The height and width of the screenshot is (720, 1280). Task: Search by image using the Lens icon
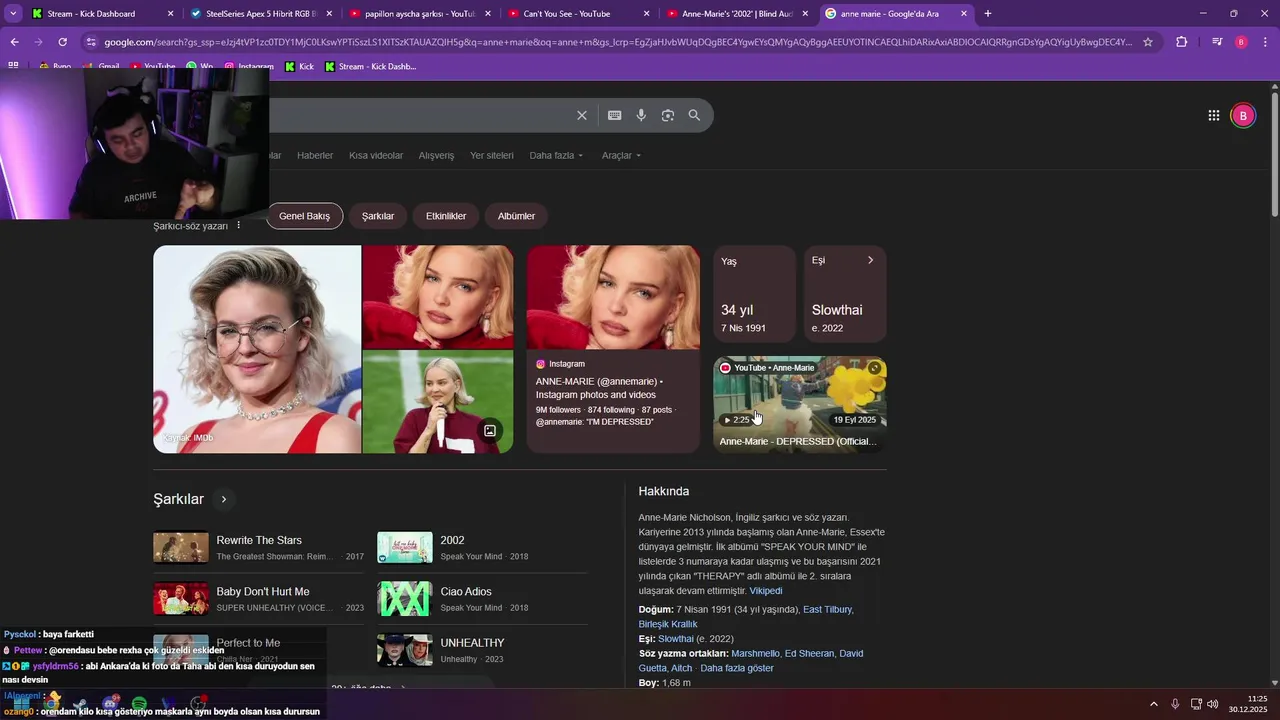tap(668, 115)
